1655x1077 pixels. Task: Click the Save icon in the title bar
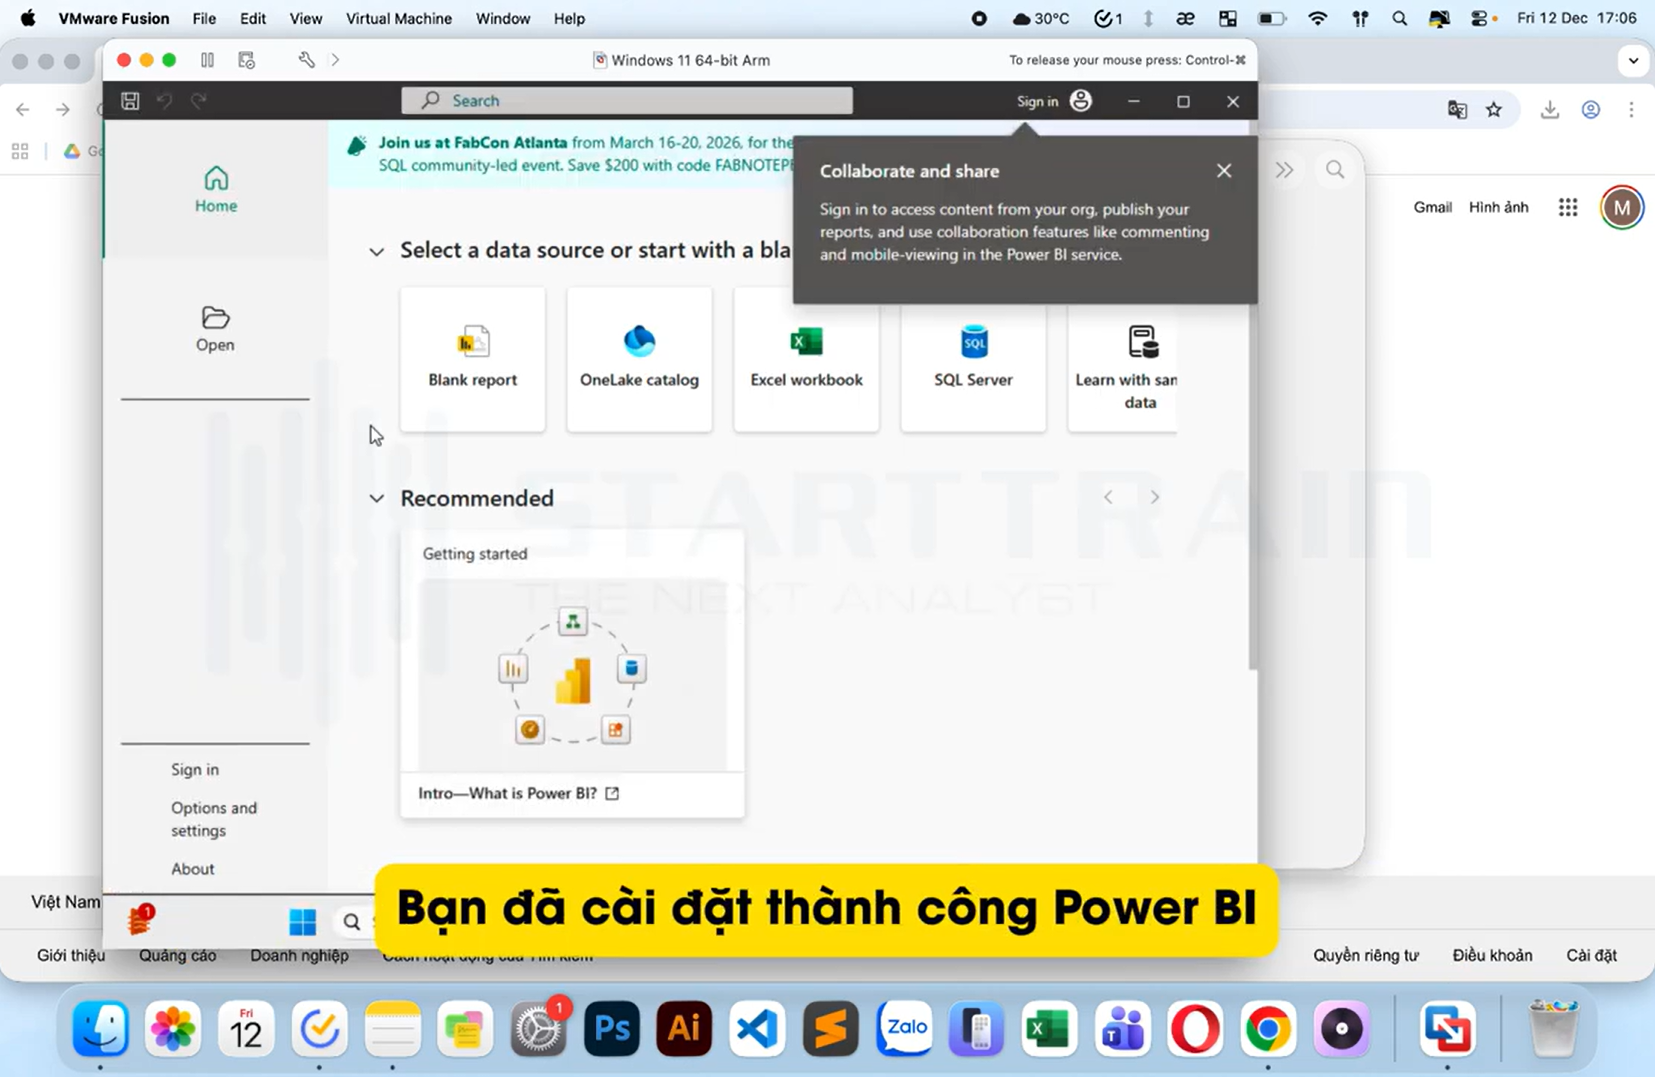click(129, 100)
